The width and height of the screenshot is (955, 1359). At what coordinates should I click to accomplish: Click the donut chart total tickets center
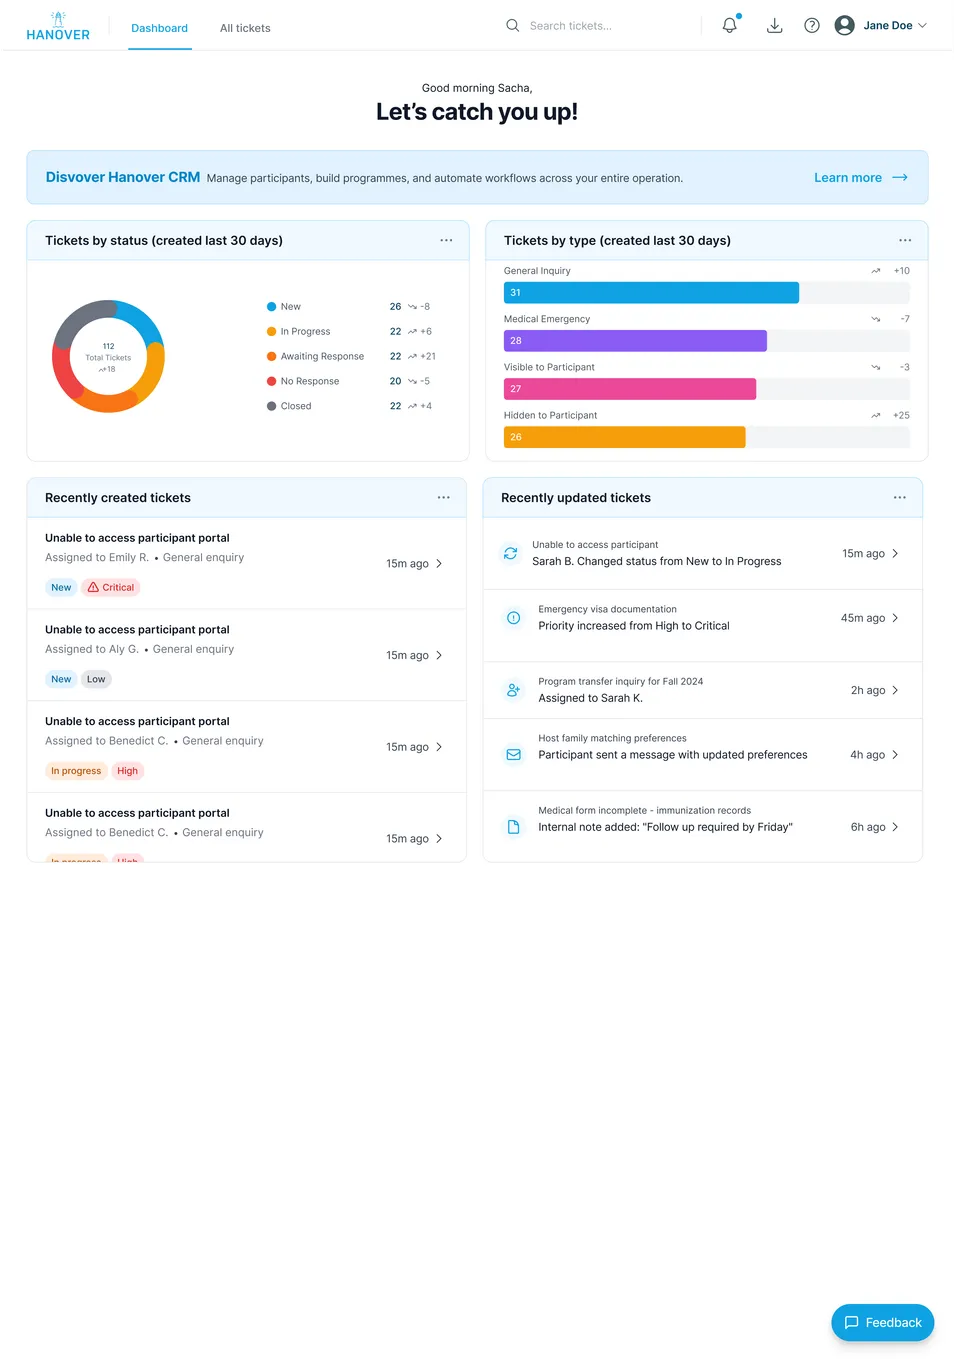coord(108,357)
